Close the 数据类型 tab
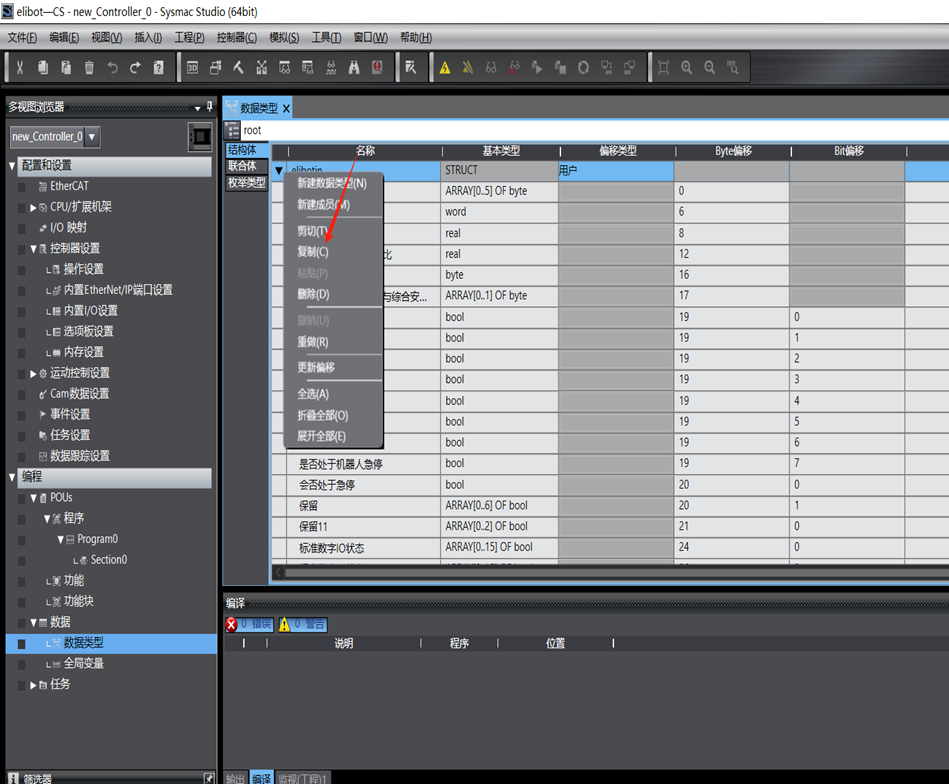Image resolution: width=949 pixels, height=784 pixels. (286, 108)
